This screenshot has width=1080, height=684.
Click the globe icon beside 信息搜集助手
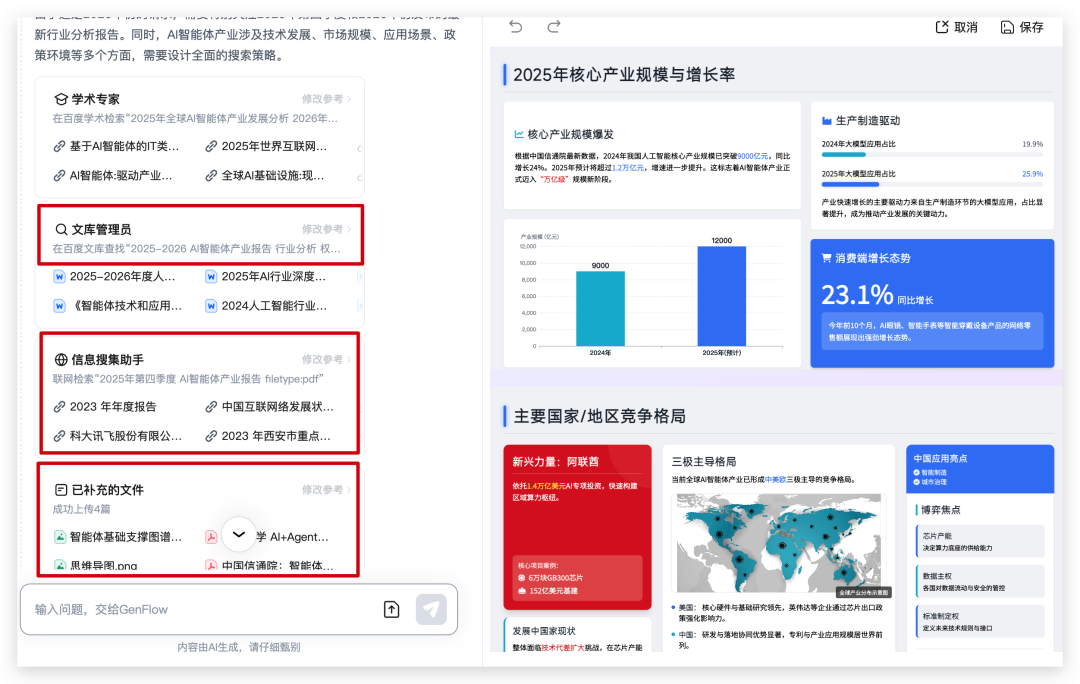[61, 358]
